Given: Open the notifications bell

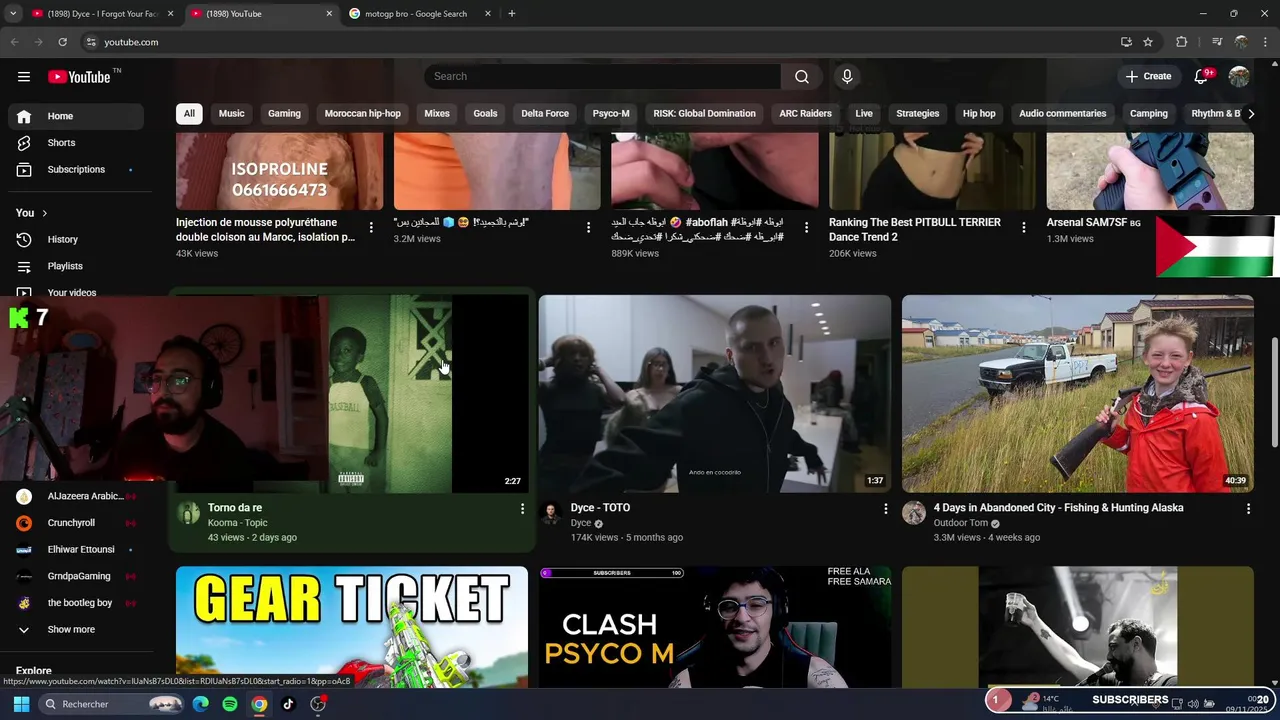Looking at the screenshot, I should 1203,77.
